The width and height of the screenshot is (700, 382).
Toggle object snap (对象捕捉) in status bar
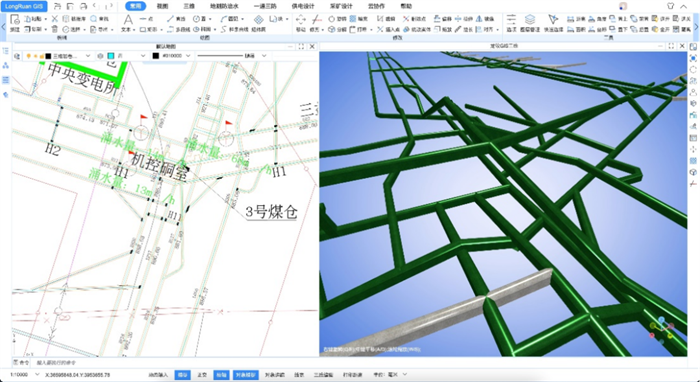coord(246,375)
